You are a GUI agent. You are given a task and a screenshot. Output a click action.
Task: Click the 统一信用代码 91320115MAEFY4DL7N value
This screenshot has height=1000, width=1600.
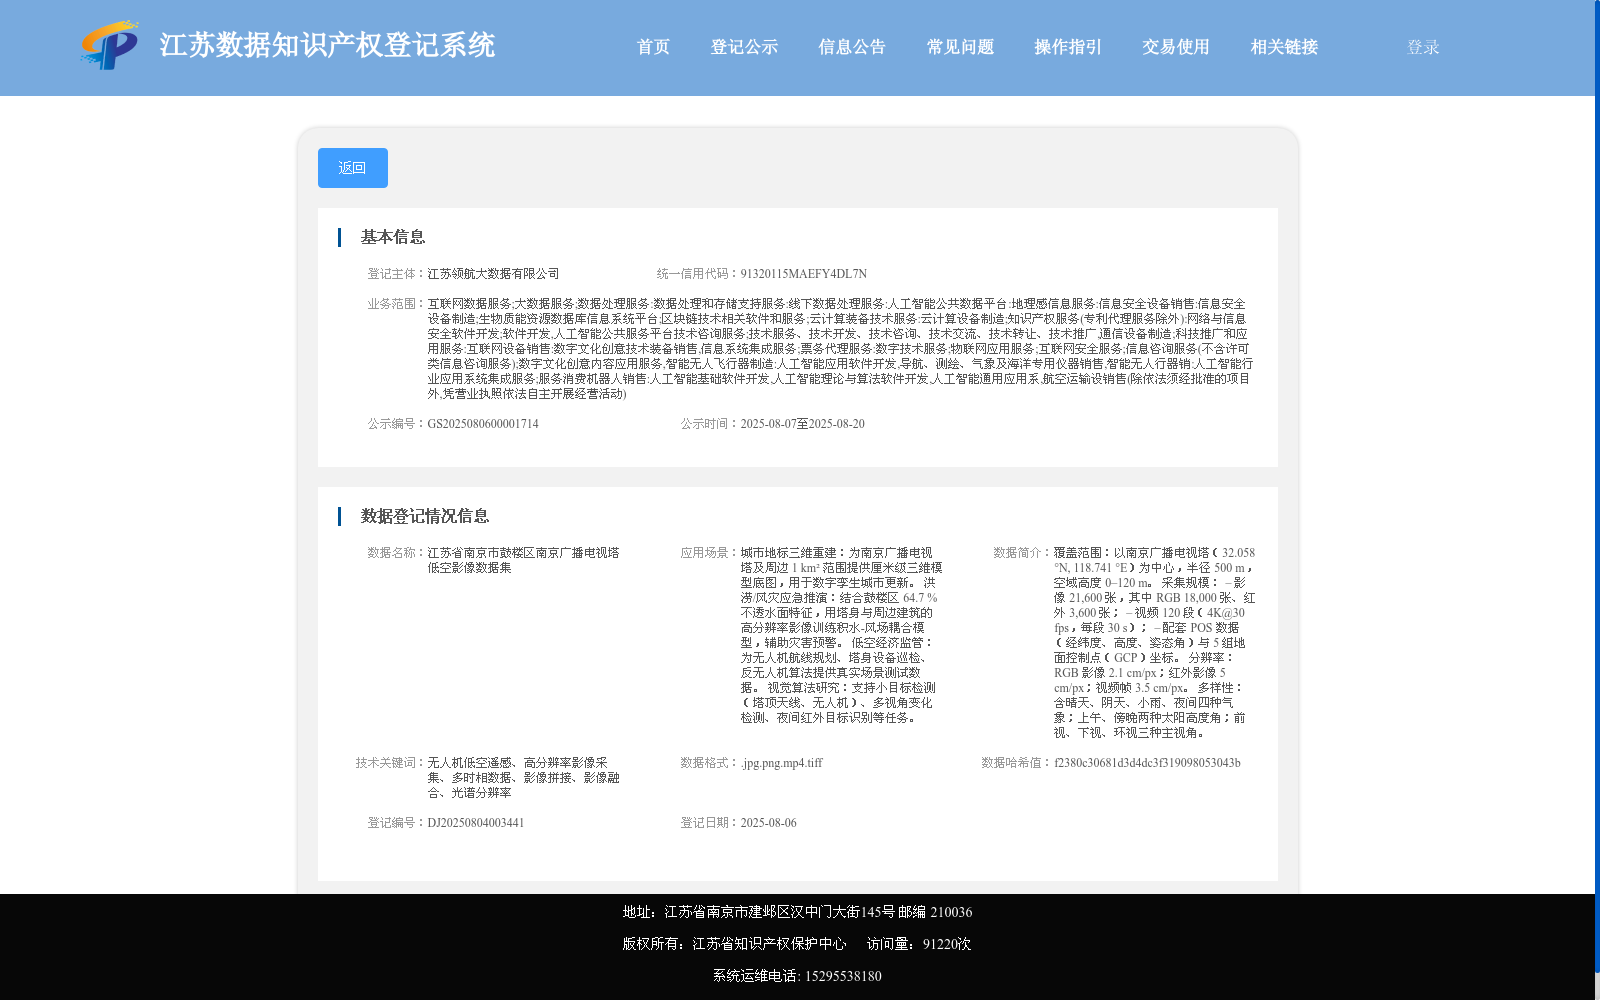pos(802,272)
